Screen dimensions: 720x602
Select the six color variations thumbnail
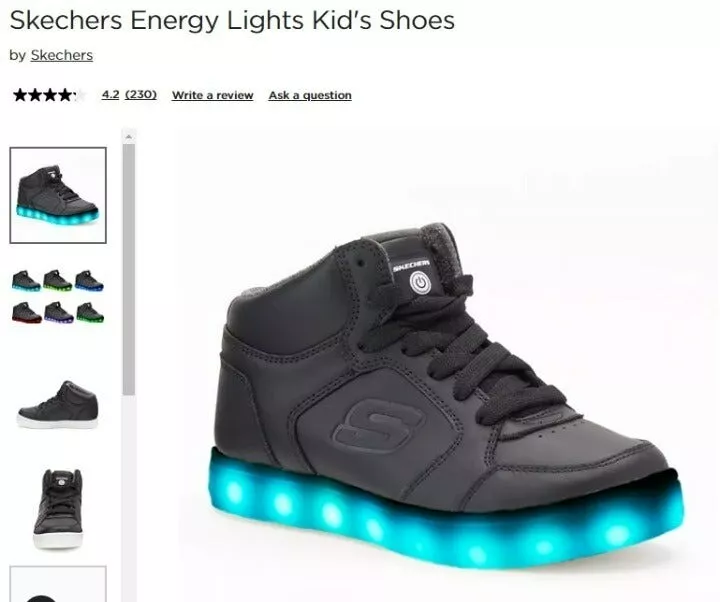[x=58, y=296]
